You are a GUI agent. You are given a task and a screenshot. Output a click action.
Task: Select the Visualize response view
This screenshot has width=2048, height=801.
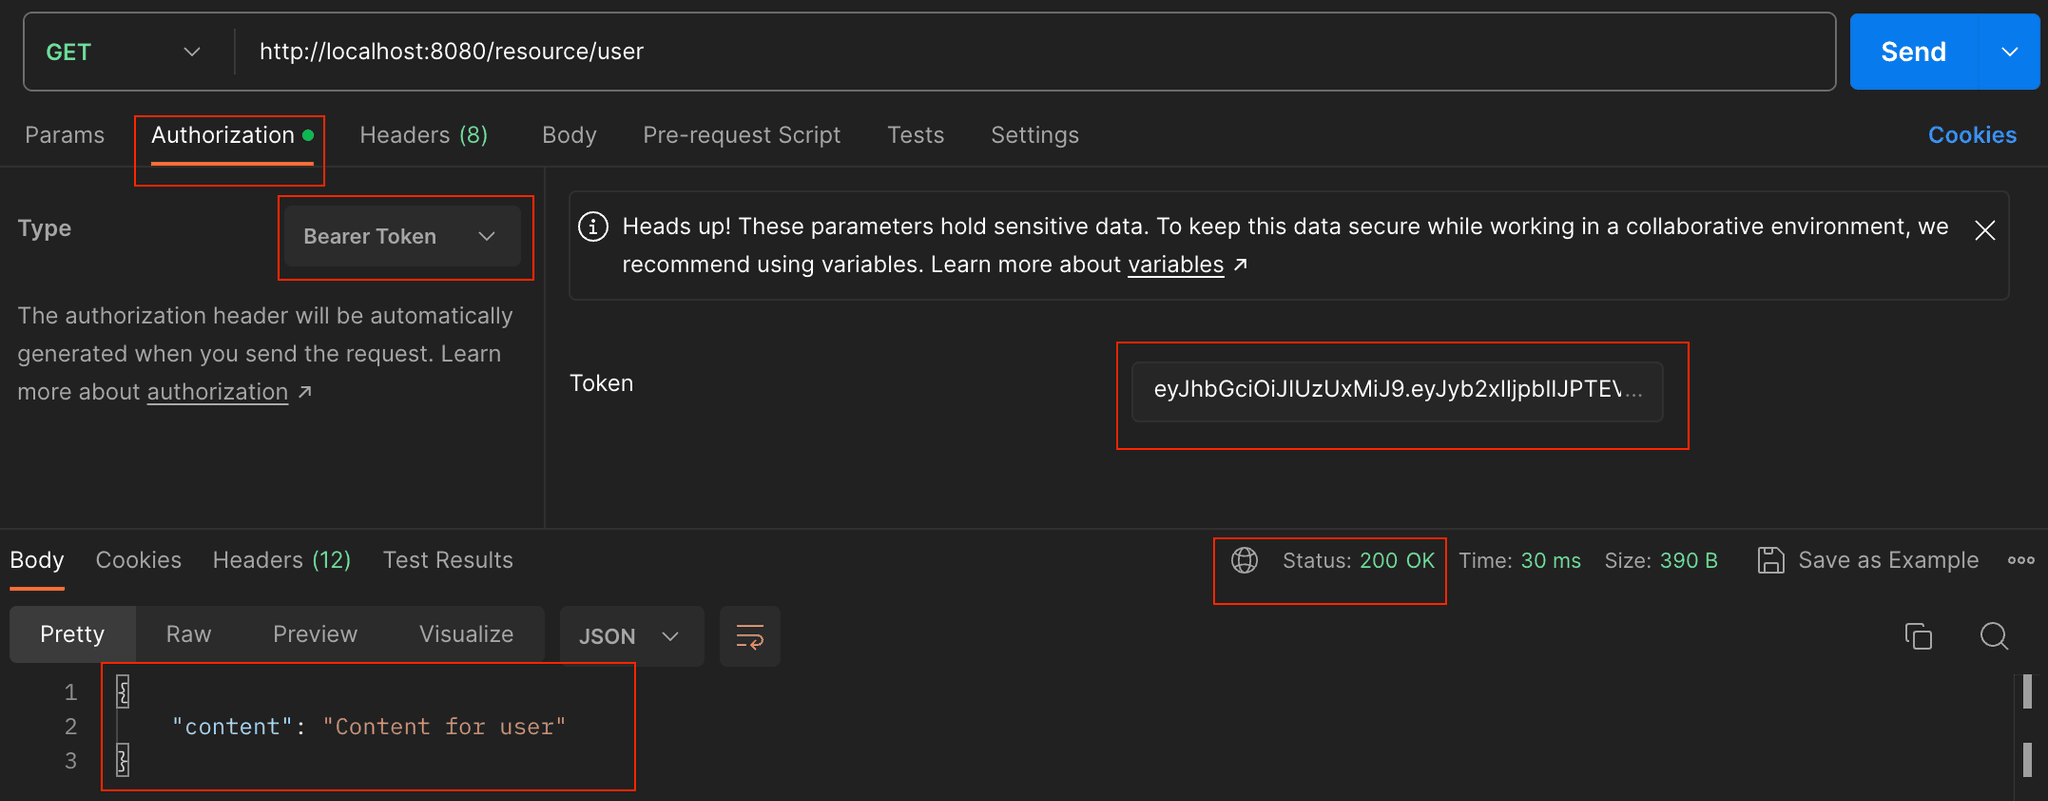tap(466, 634)
